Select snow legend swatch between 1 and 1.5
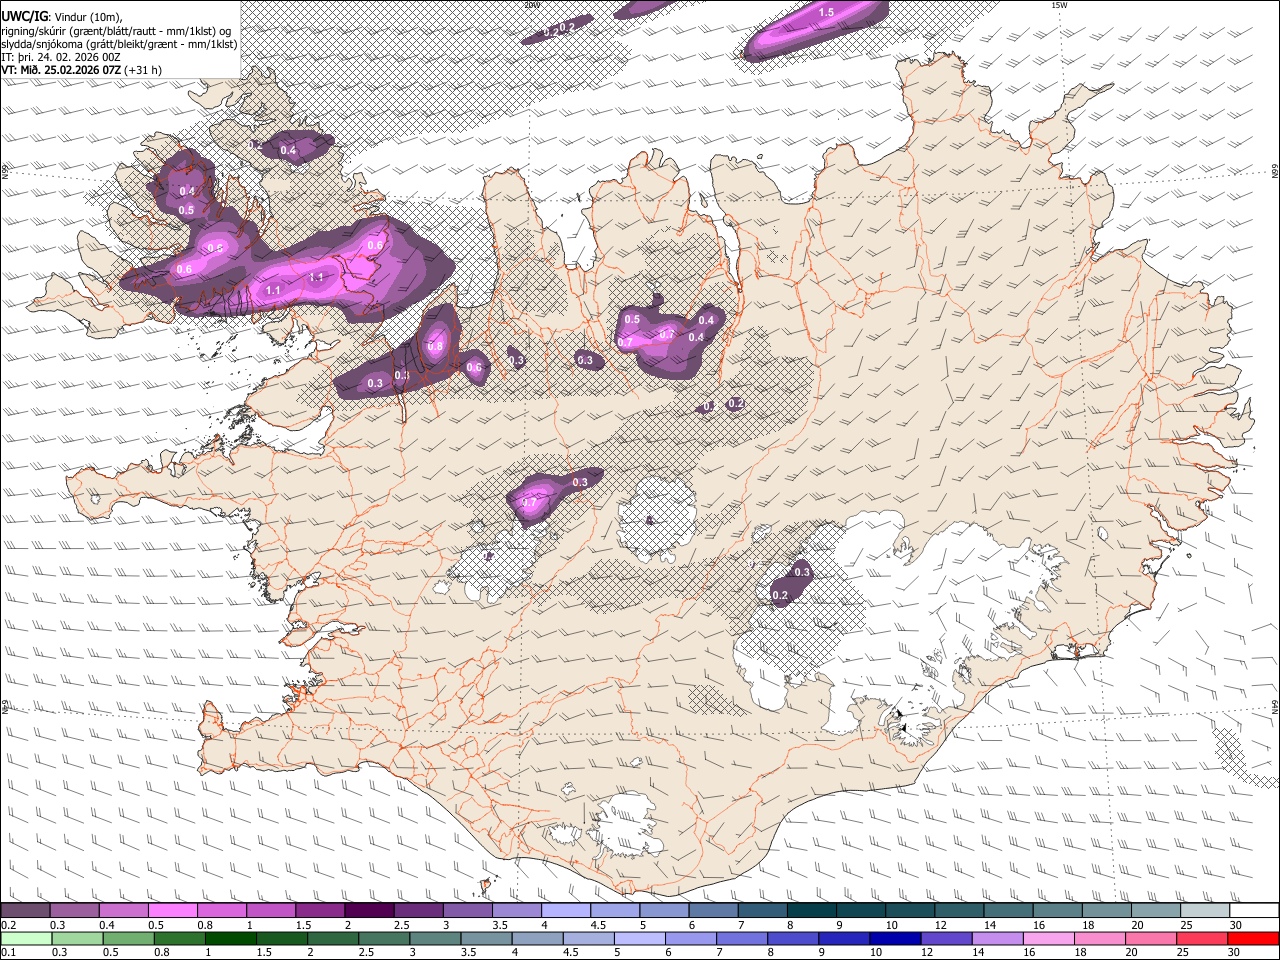The height and width of the screenshot is (960, 1280). coord(270,911)
